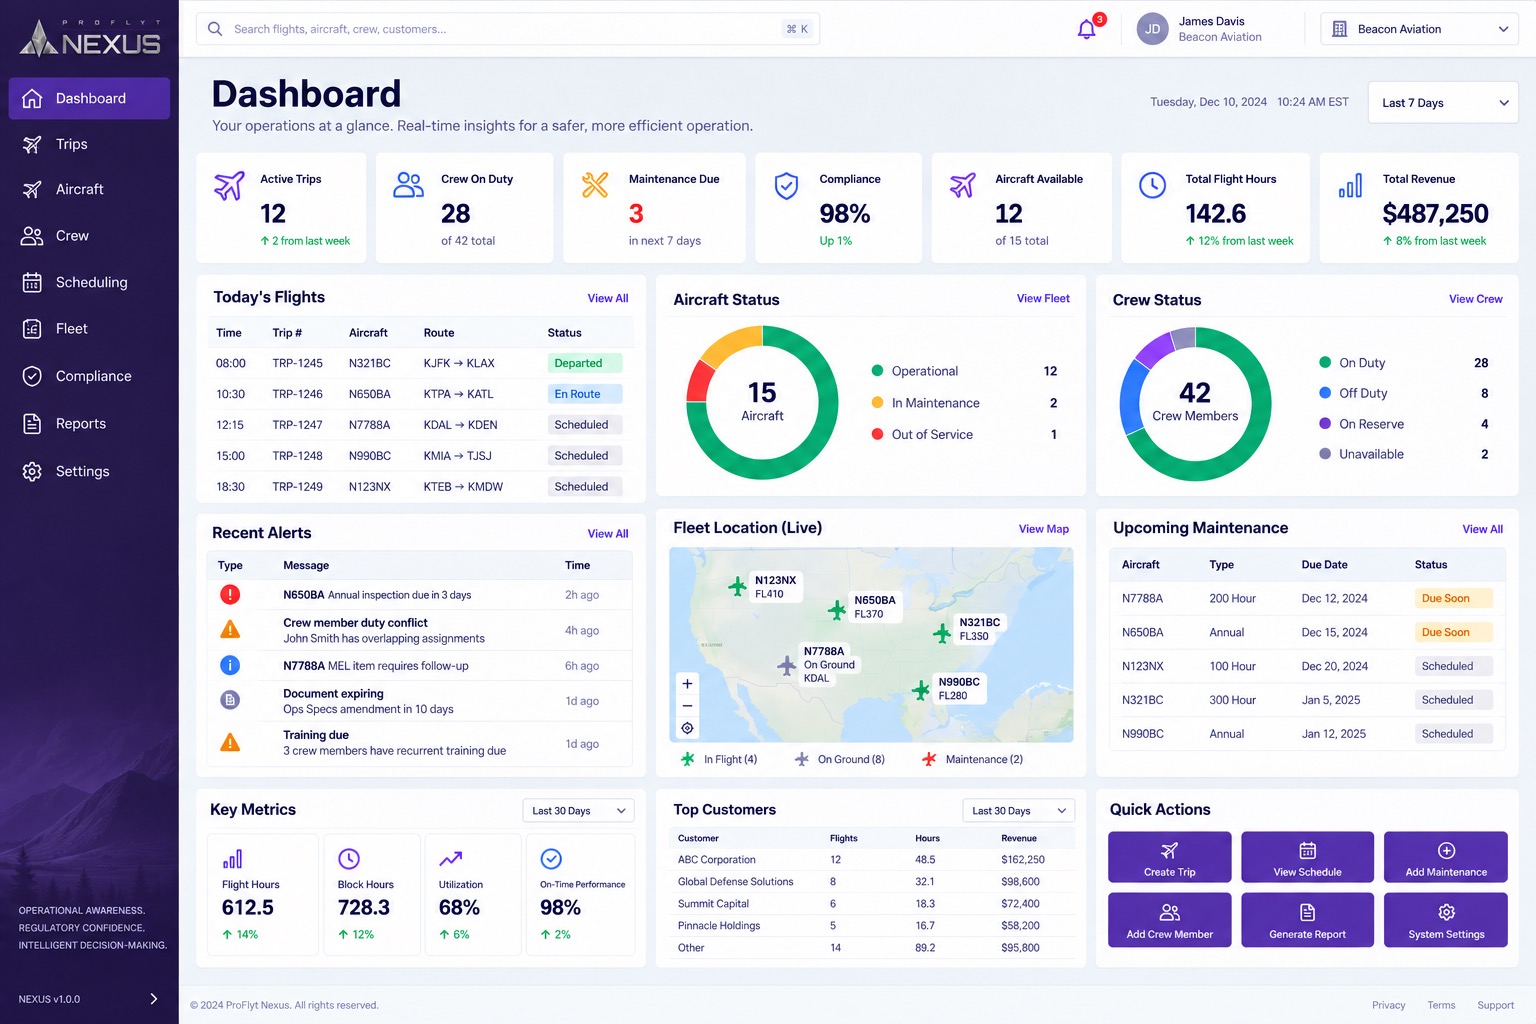
Task: Open the notifications bell
Action: click(x=1087, y=29)
